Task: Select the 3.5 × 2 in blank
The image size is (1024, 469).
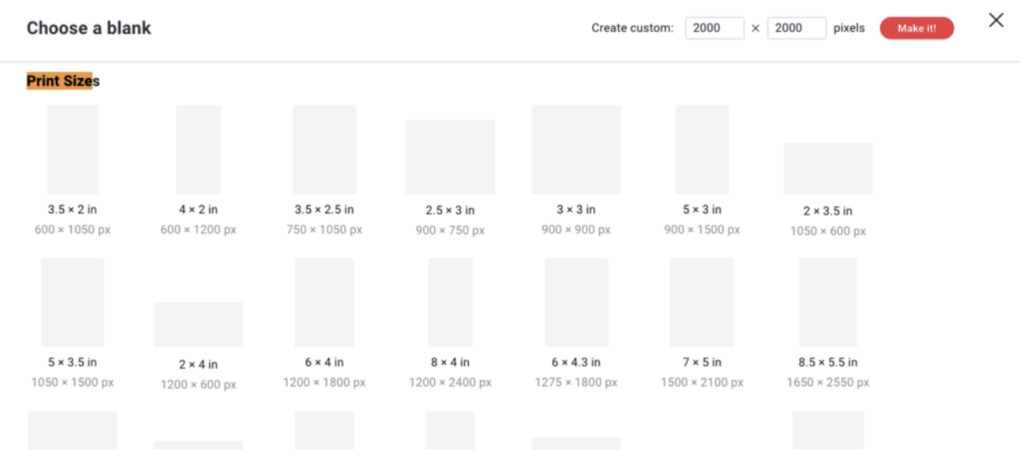Action: pyautogui.click(x=72, y=149)
